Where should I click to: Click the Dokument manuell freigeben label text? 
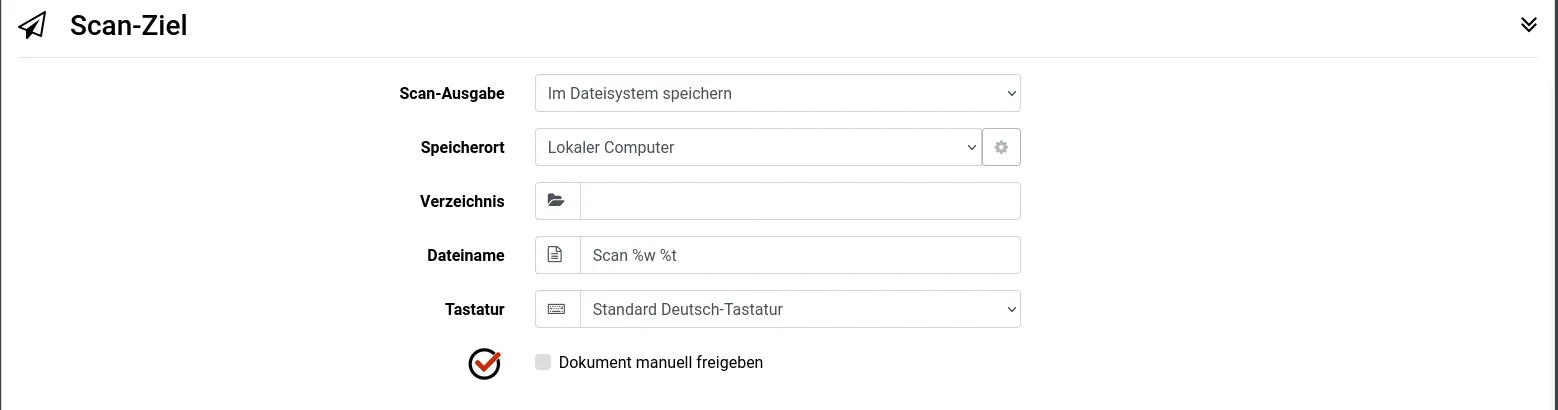(x=661, y=362)
